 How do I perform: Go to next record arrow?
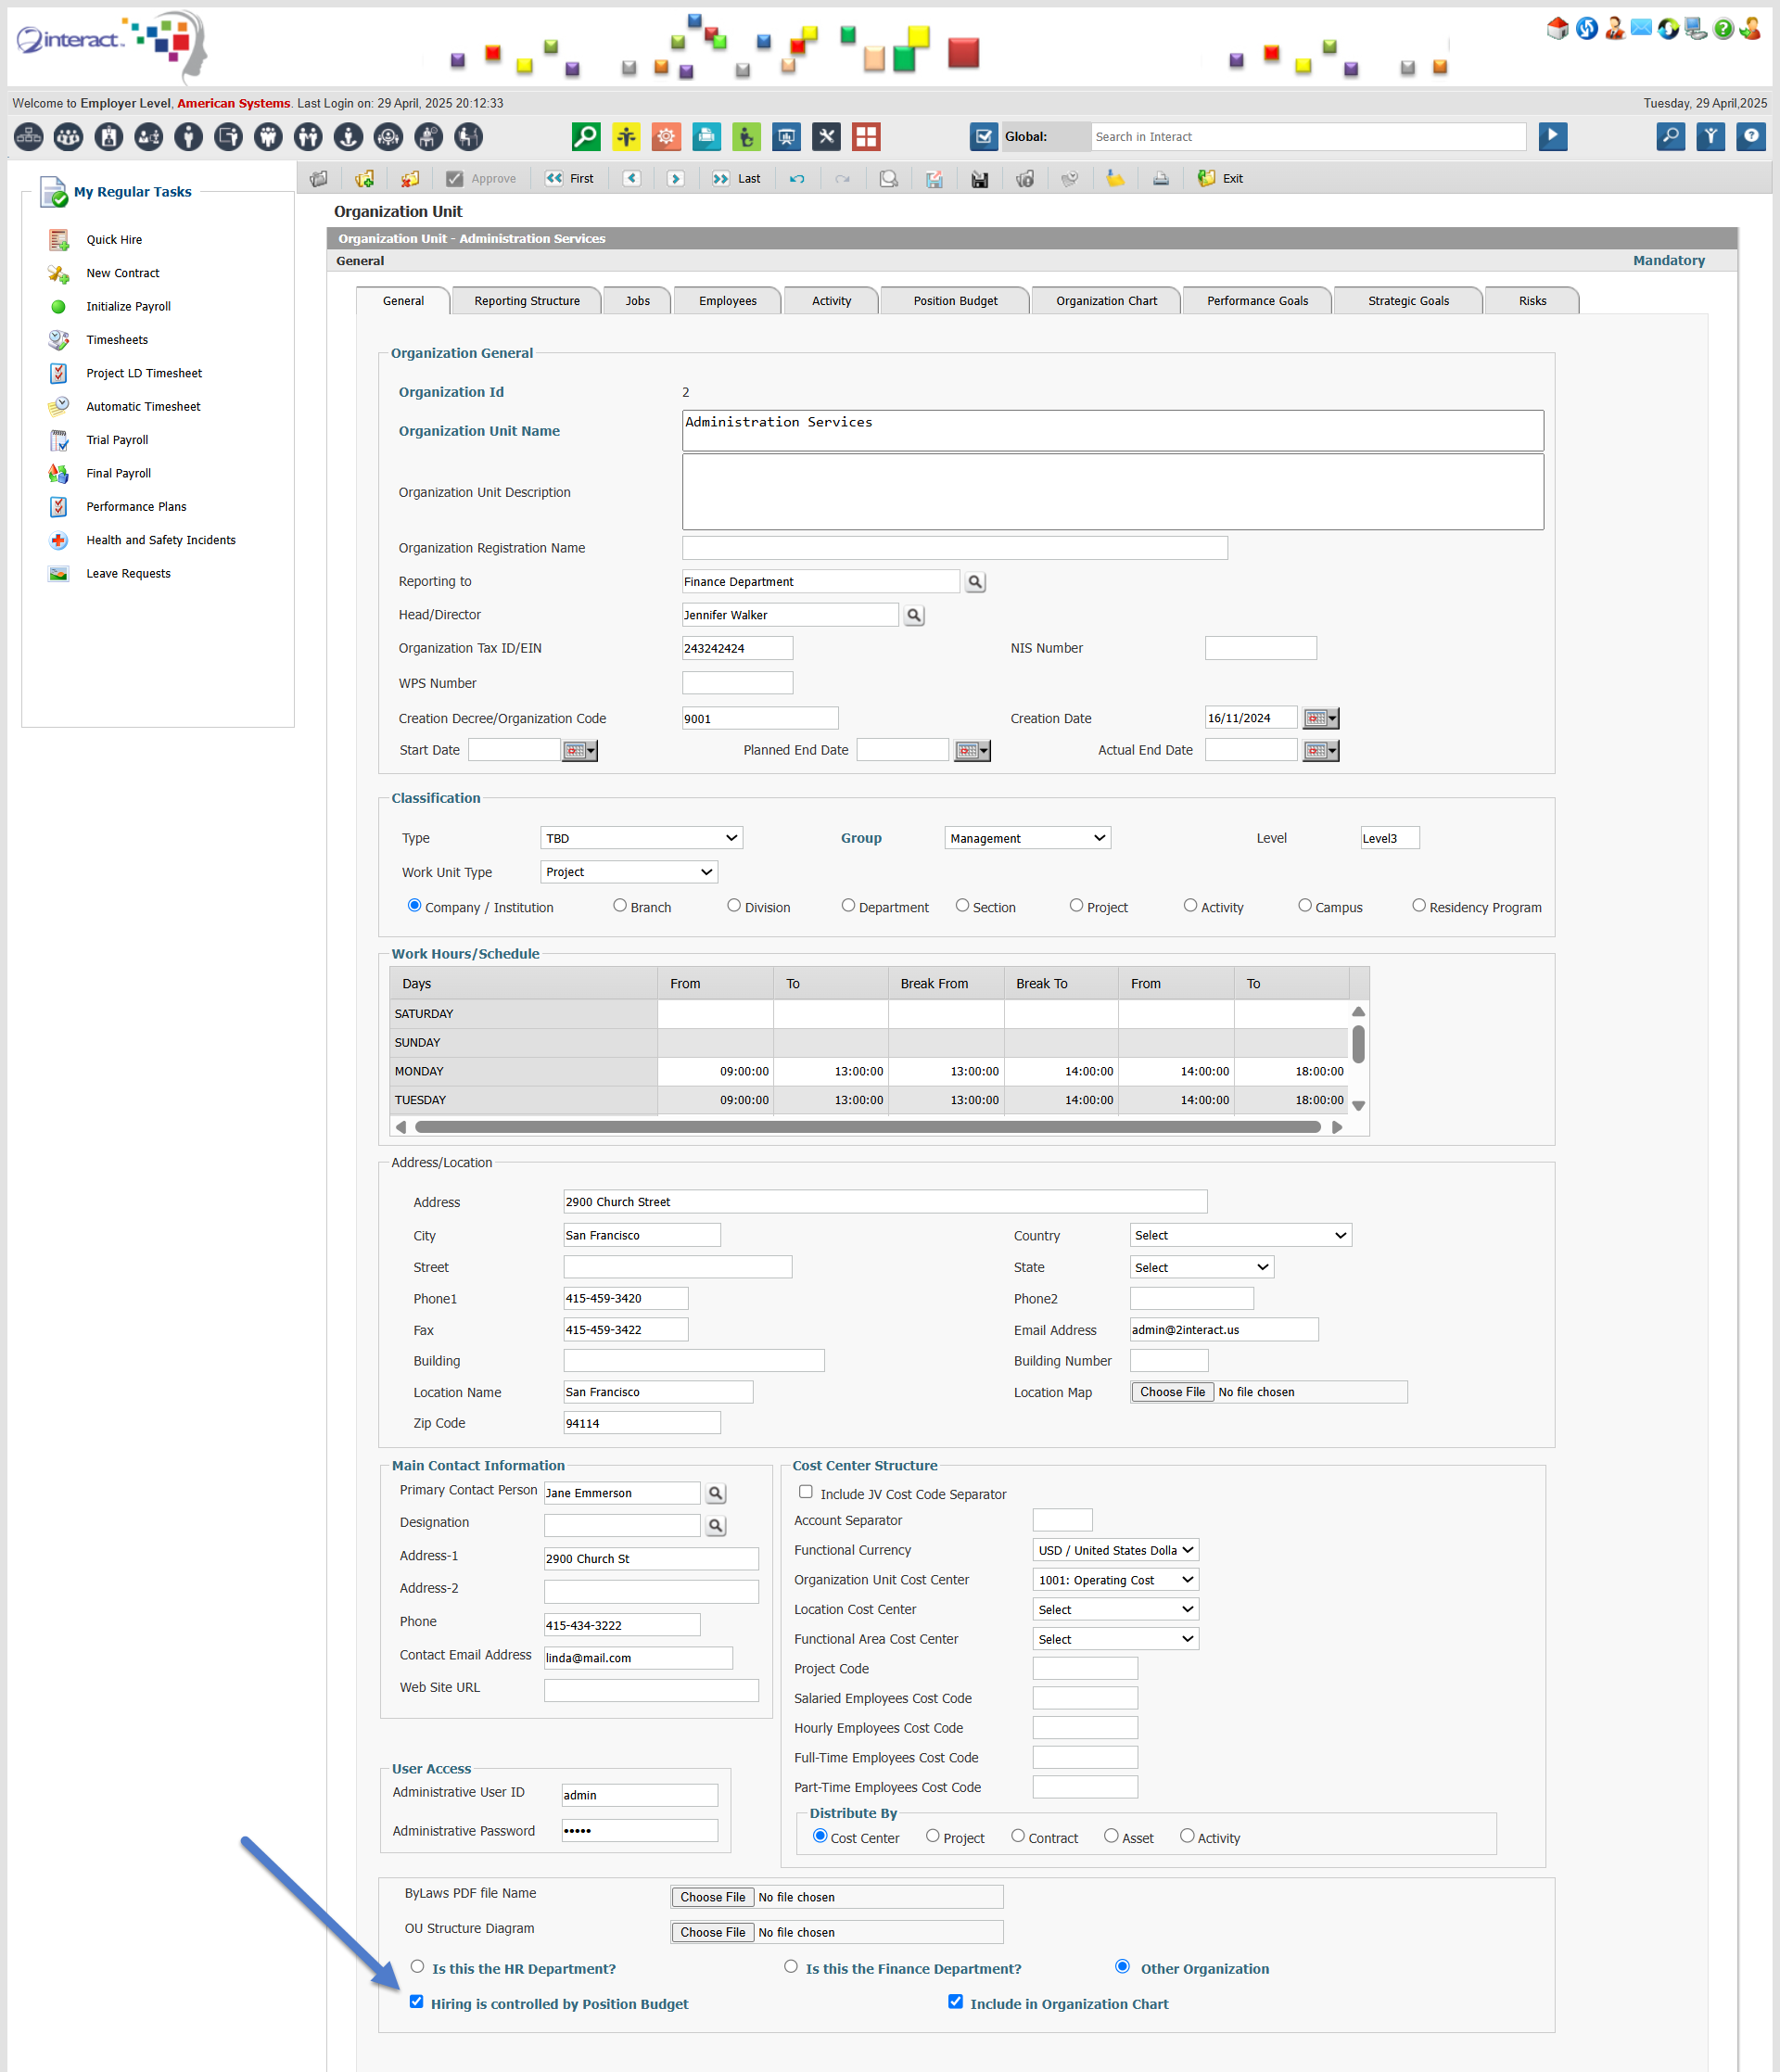[676, 179]
